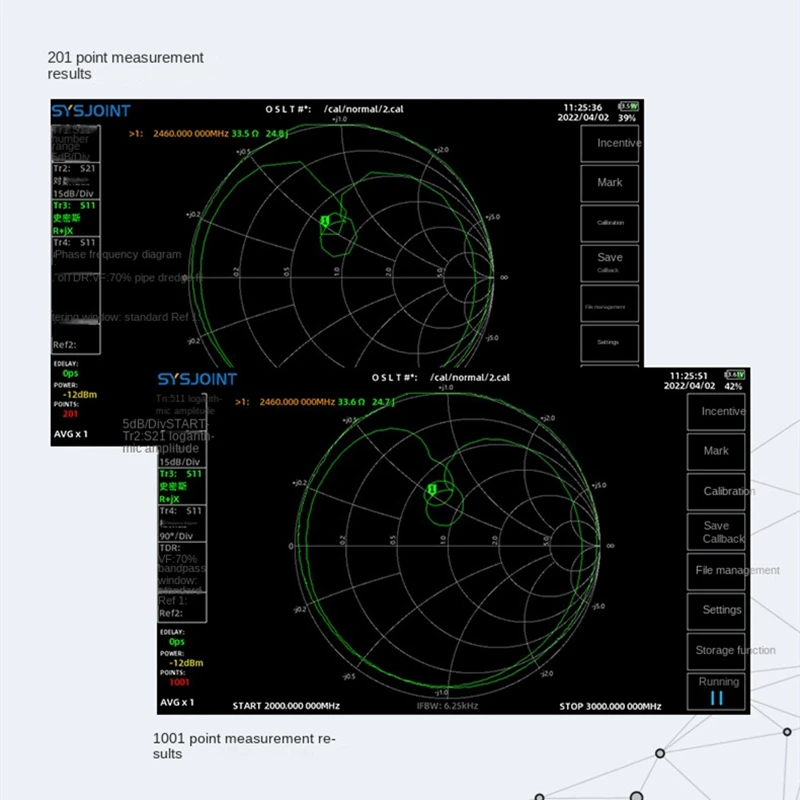The image size is (800, 800).
Task: Click marker 1 on the lower Smith chart
Action: click(432, 489)
